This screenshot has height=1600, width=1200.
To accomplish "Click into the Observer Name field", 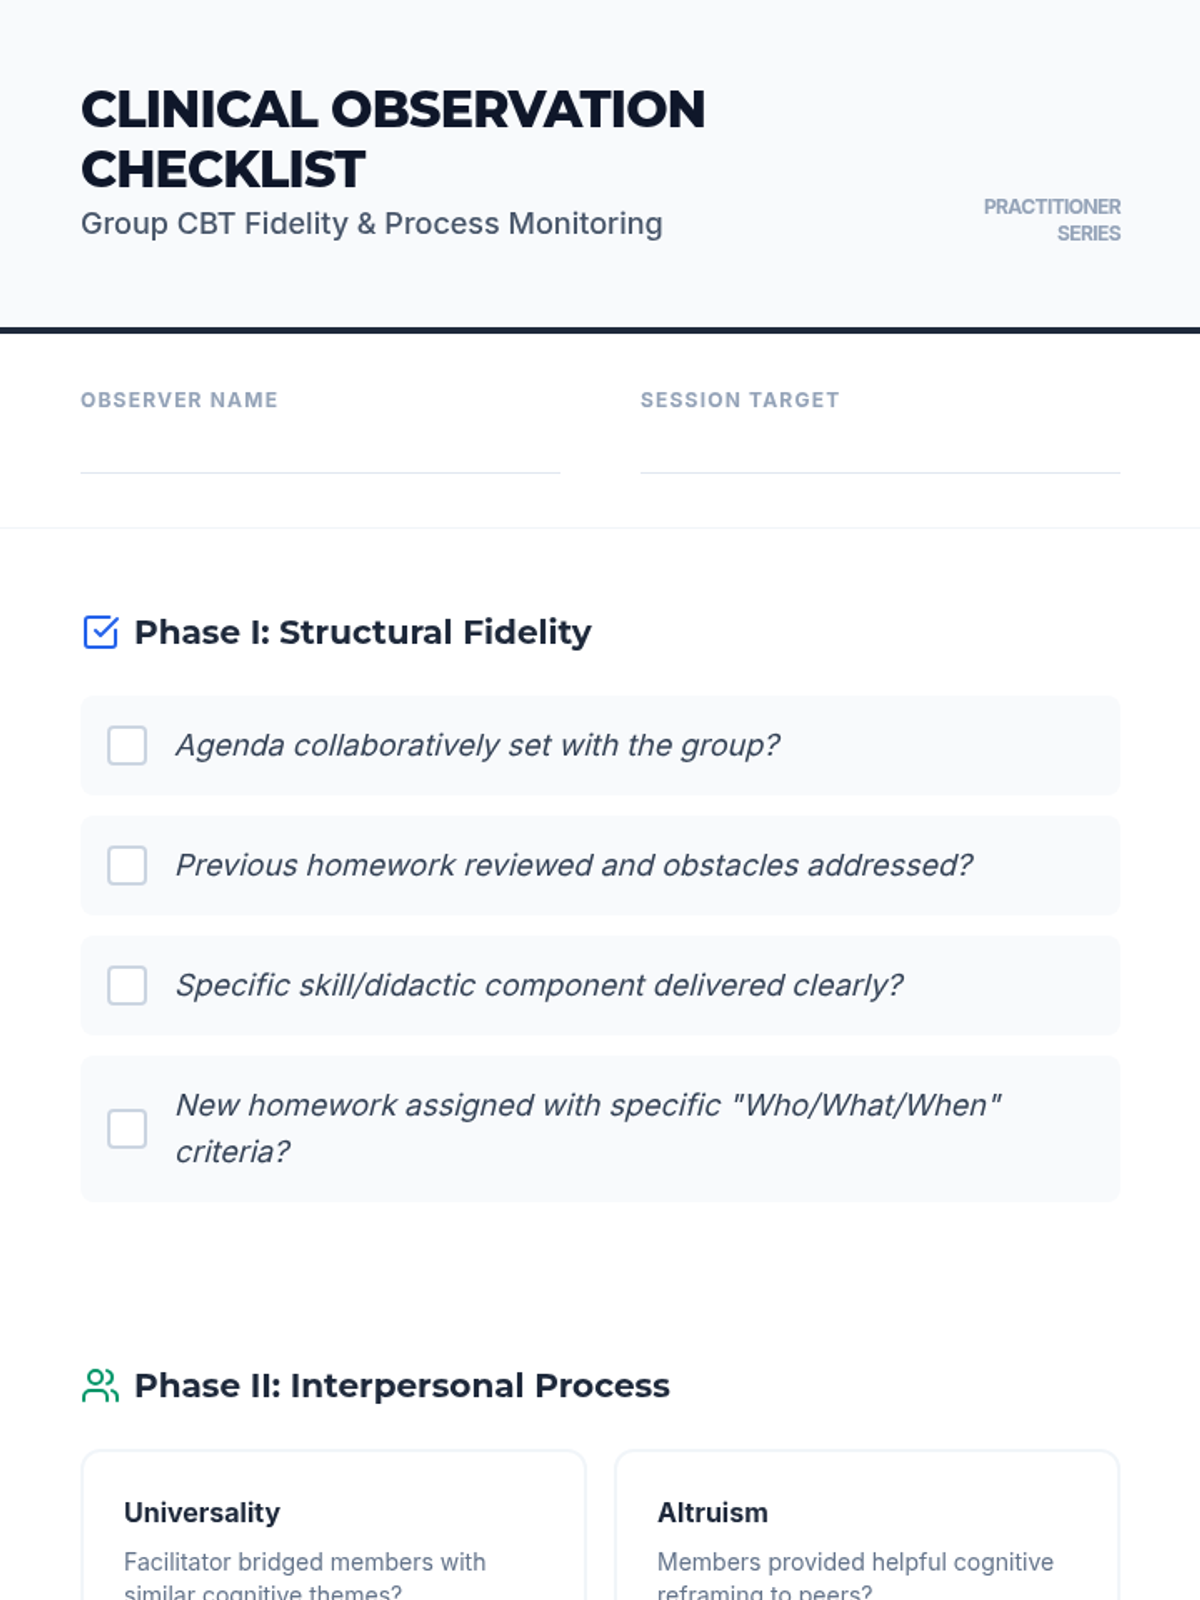I will [320, 452].
